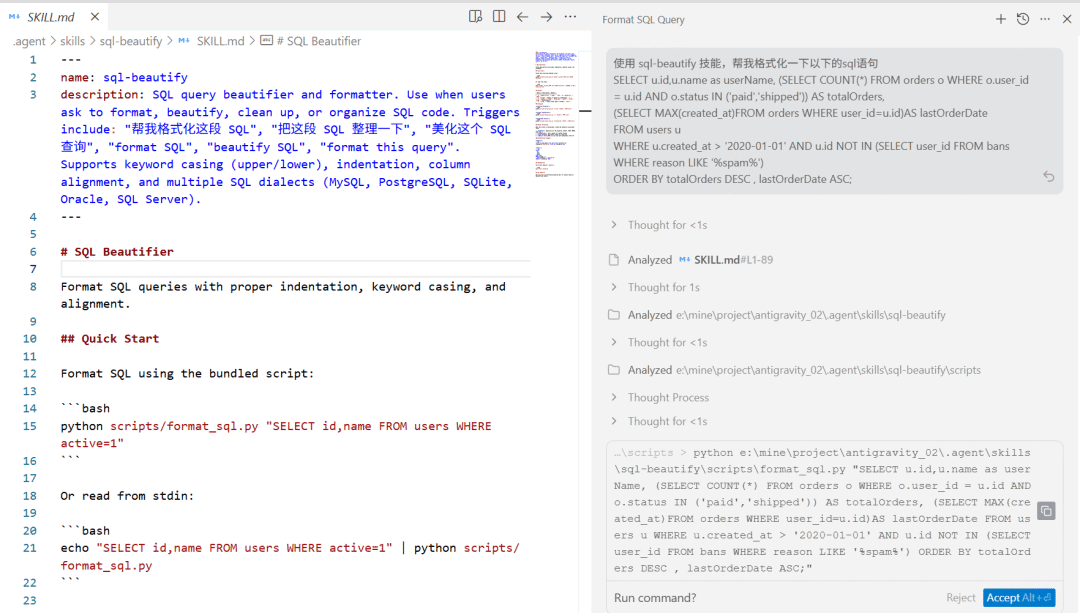Close the Format SQL Query panel

(1067, 19)
